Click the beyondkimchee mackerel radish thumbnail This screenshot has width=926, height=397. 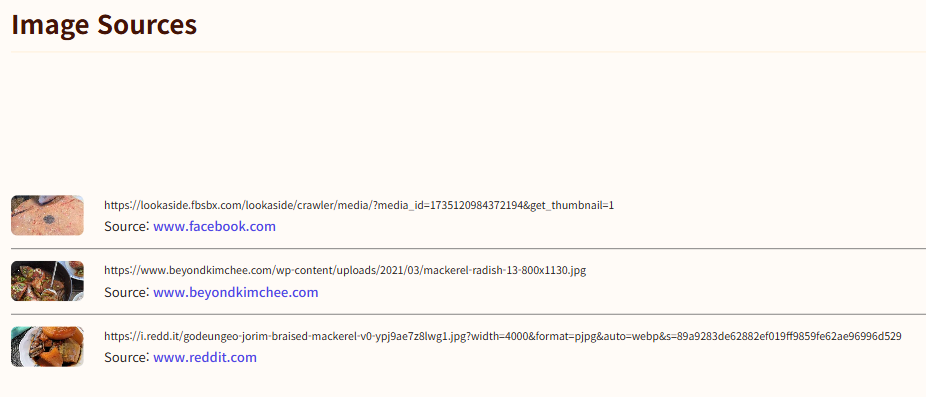point(47,281)
